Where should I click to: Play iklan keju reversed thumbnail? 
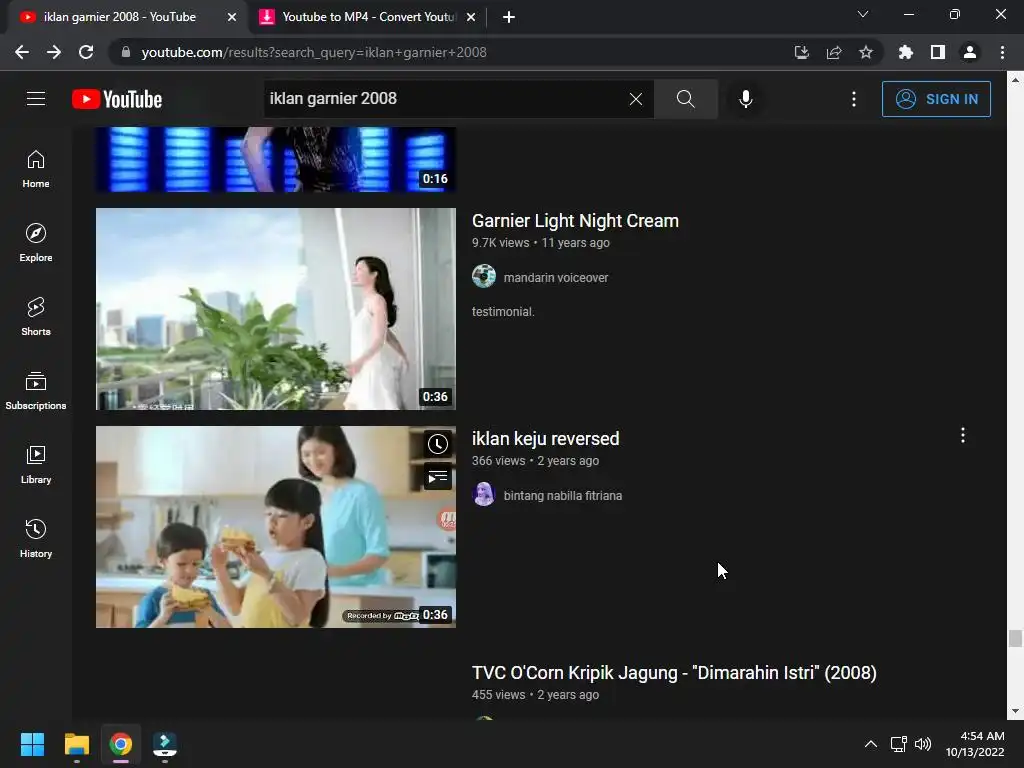point(276,527)
